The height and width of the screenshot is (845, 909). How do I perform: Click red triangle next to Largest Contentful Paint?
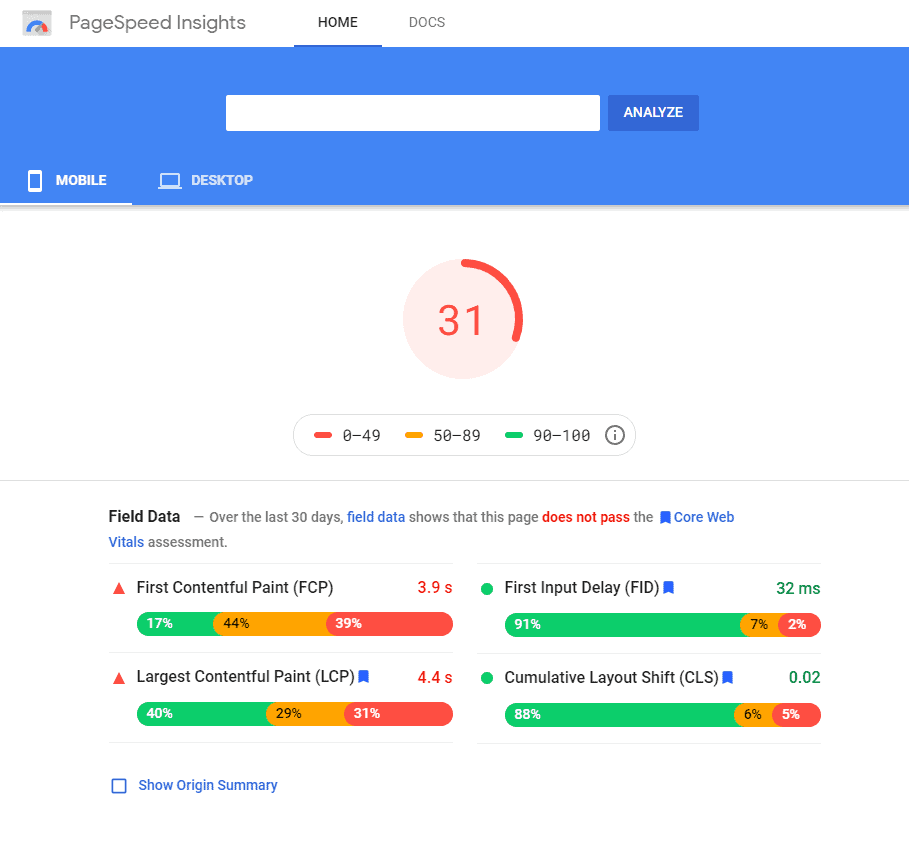(119, 678)
